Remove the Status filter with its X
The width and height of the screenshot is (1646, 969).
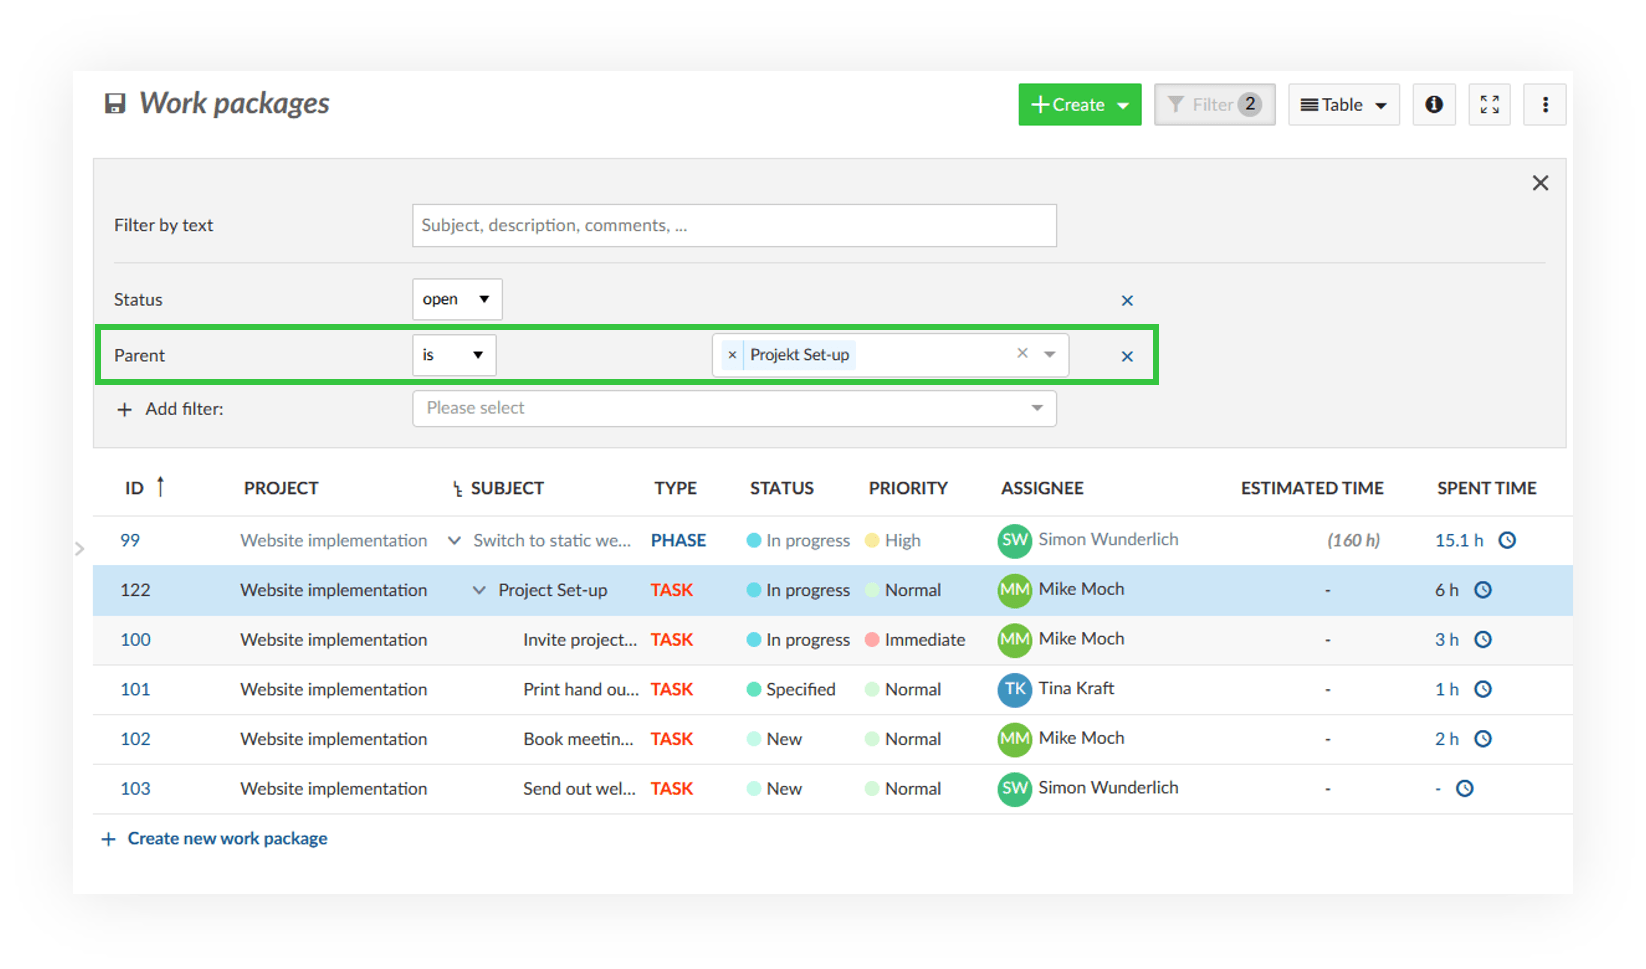click(1127, 301)
